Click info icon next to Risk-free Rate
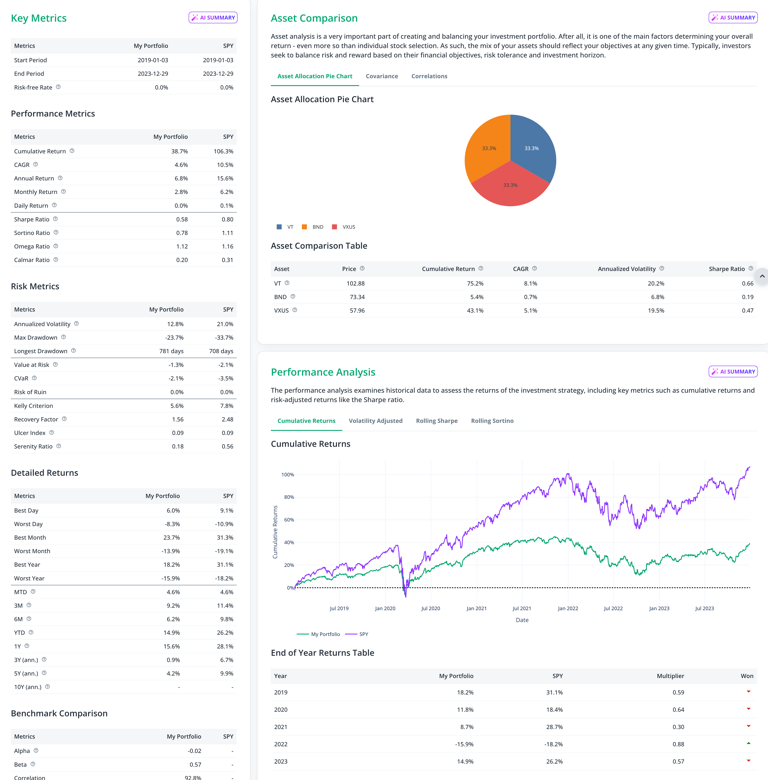Viewport: 768px width, 780px height. coord(58,87)
